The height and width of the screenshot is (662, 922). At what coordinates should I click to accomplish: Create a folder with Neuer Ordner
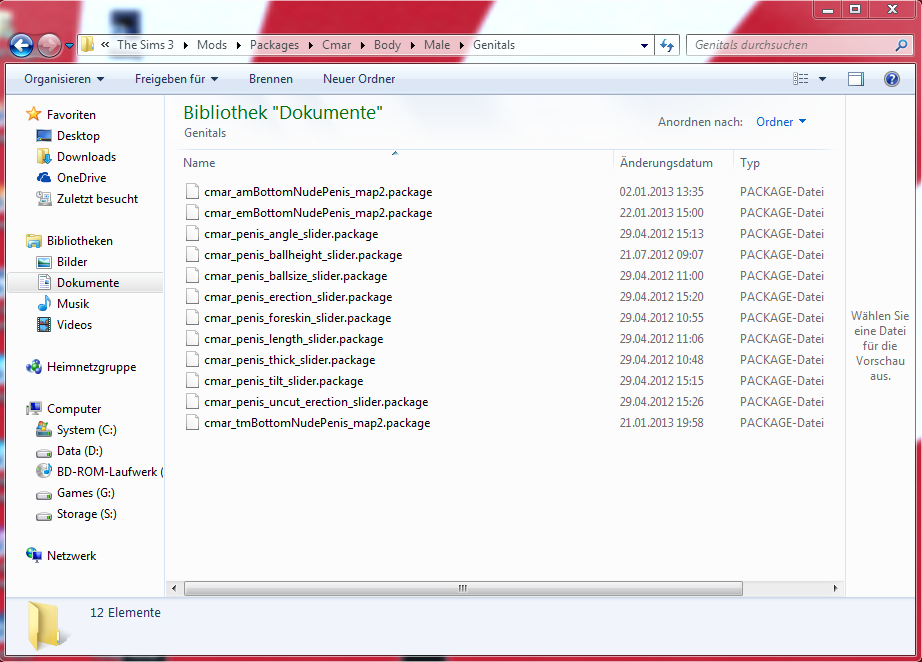pyautogui.click(x=359, y=79)
